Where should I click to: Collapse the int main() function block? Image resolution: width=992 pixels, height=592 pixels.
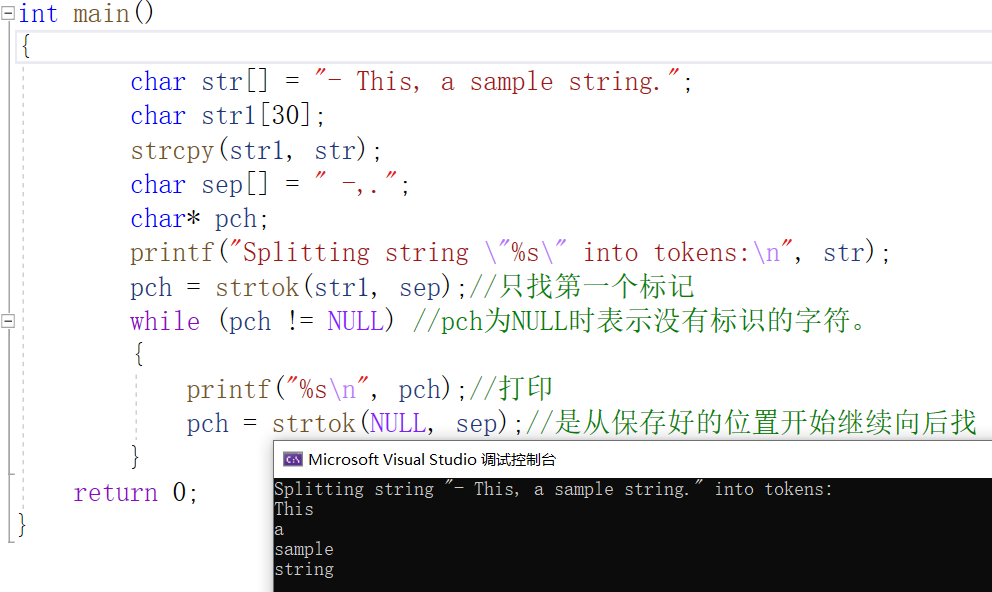pyautogui.click(x=8, y=13)
